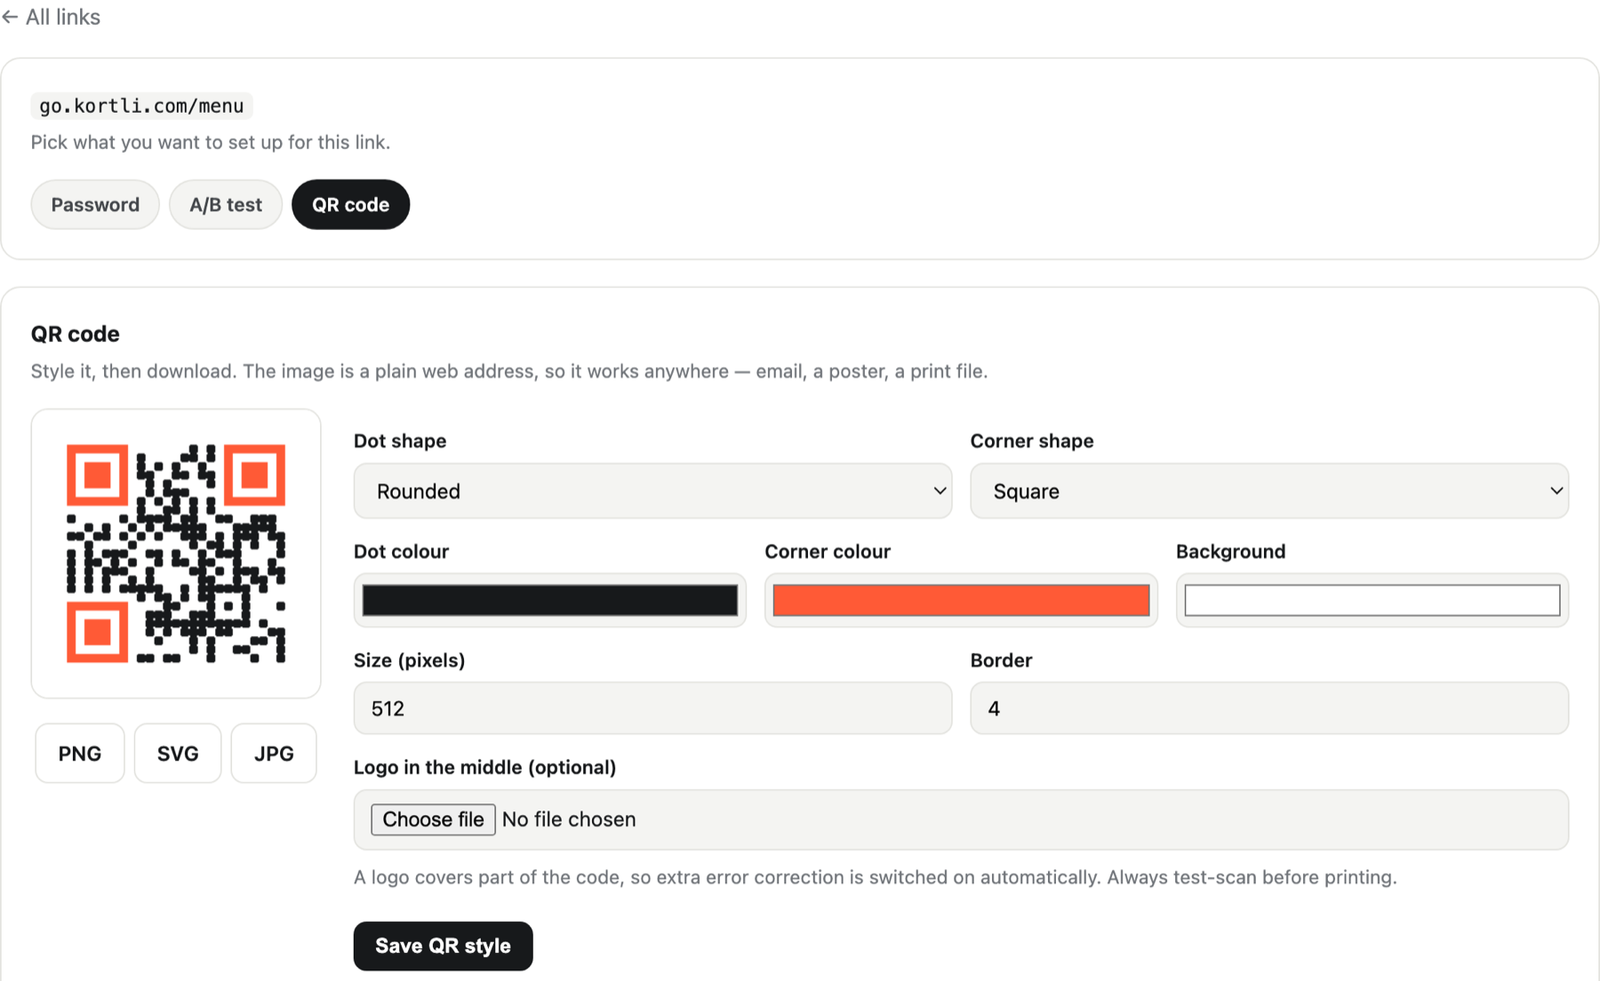The height and width of the screenshot is (981, 1600).
Task: Open the Dot shape dropdown
Action: click(x=653, y=491)
